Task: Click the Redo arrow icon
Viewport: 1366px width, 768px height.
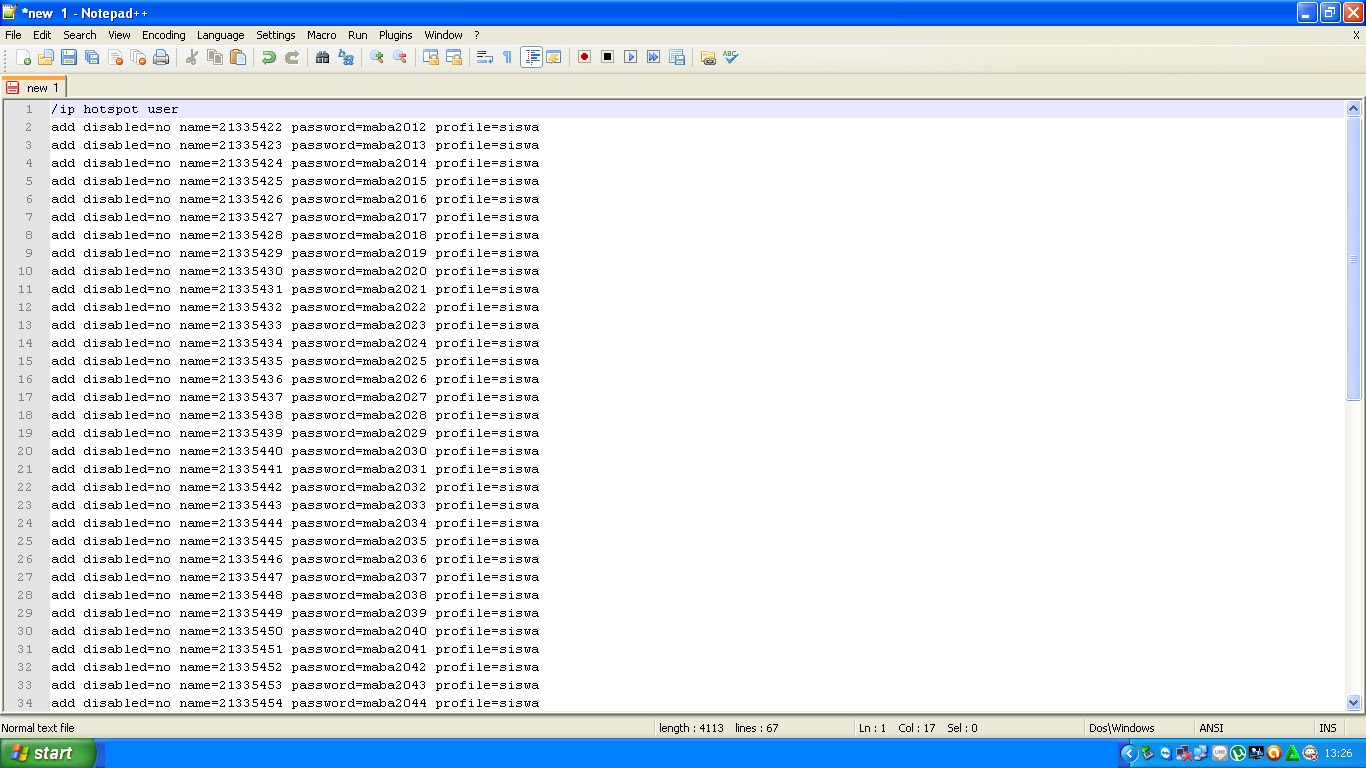Action: tap(292, 58)
